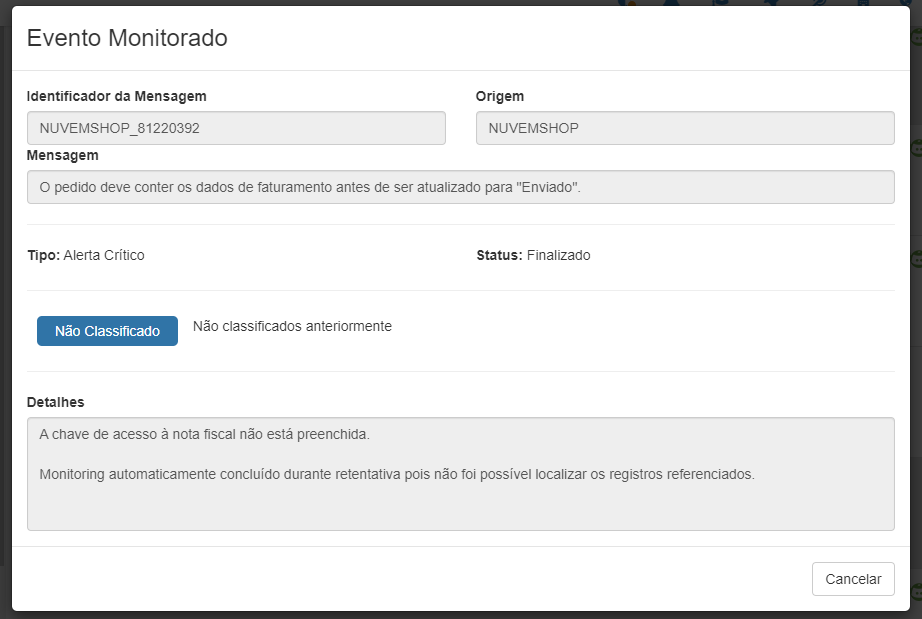
Task: Click the 'Identificador da Mensagem' label
Action: [x=116, y=96]
